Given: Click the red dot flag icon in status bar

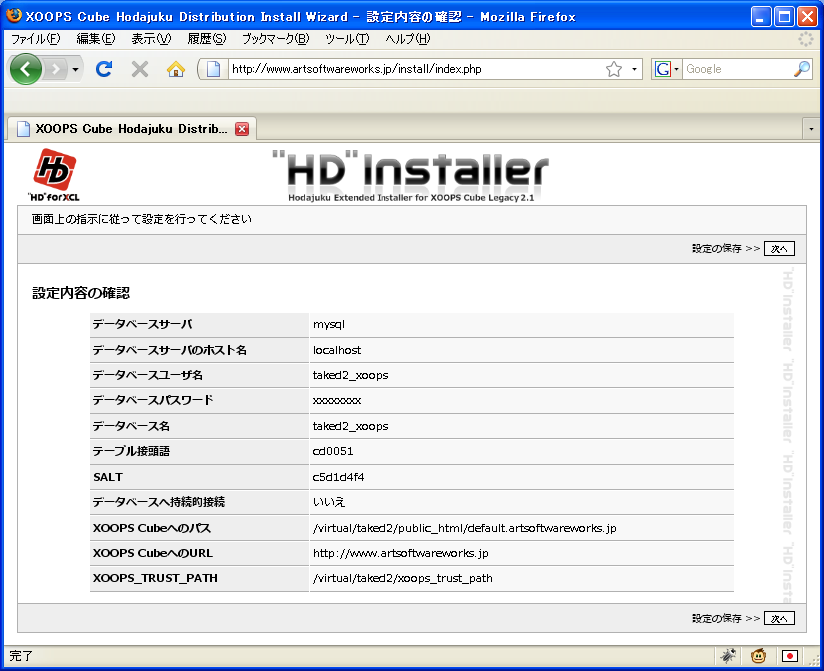Looking at the screenshot, I should coord(790,656).
